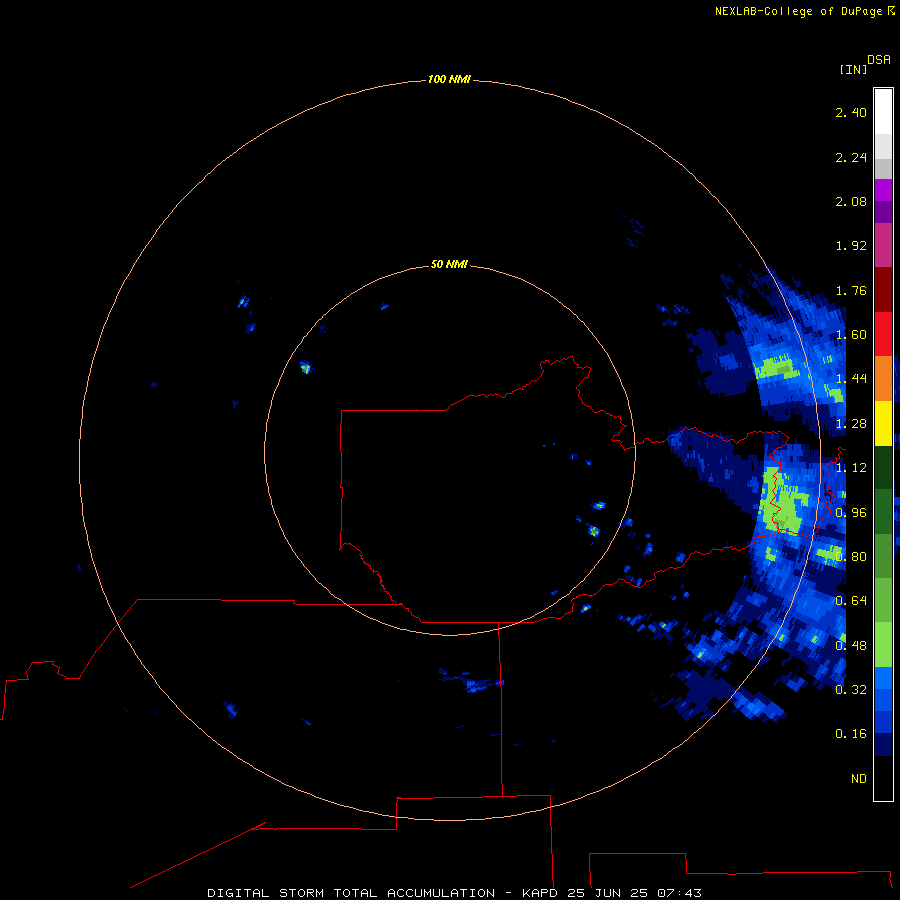Select the 2.08 legend value
Image resolution: width=900 pixels, height=900 pixels.
pos(851,201)
